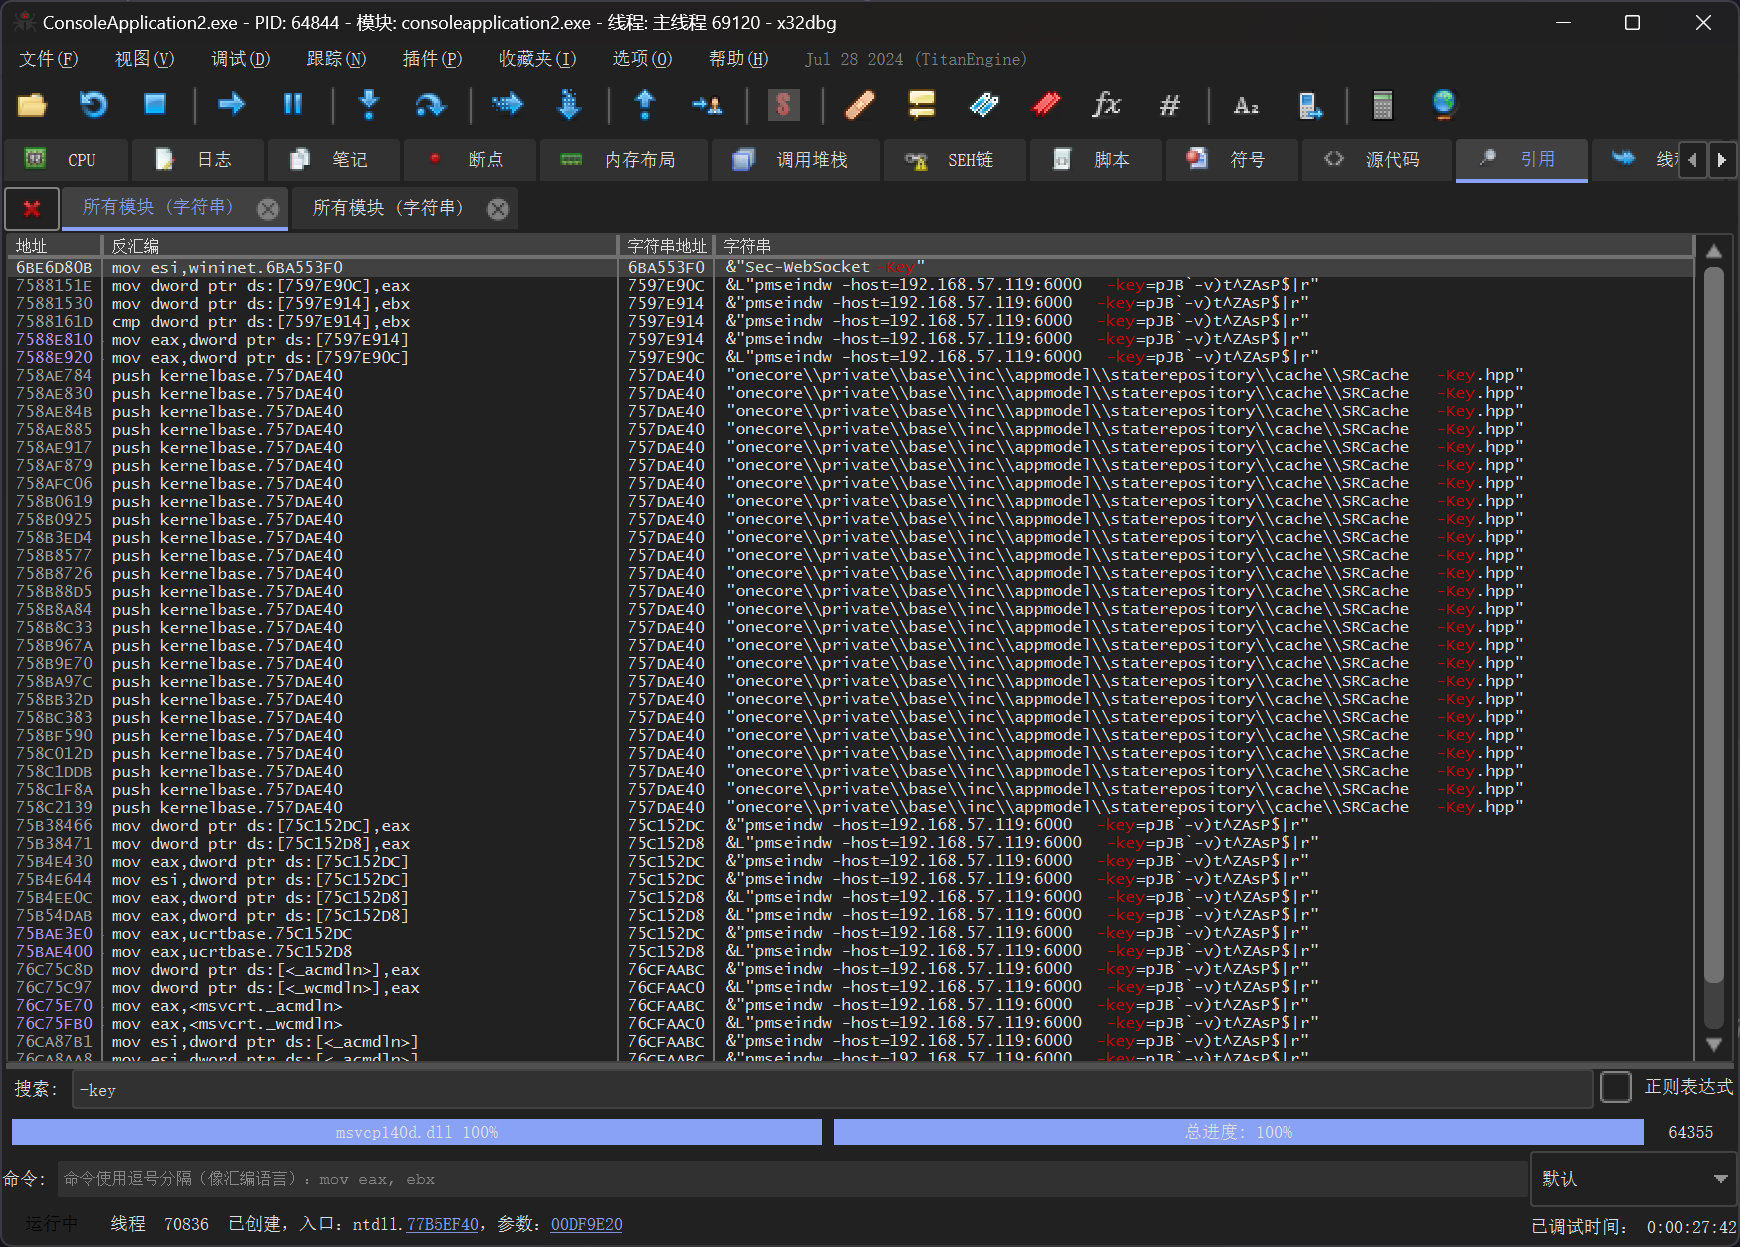Open functions with the fx icon

coord(1107,104)
